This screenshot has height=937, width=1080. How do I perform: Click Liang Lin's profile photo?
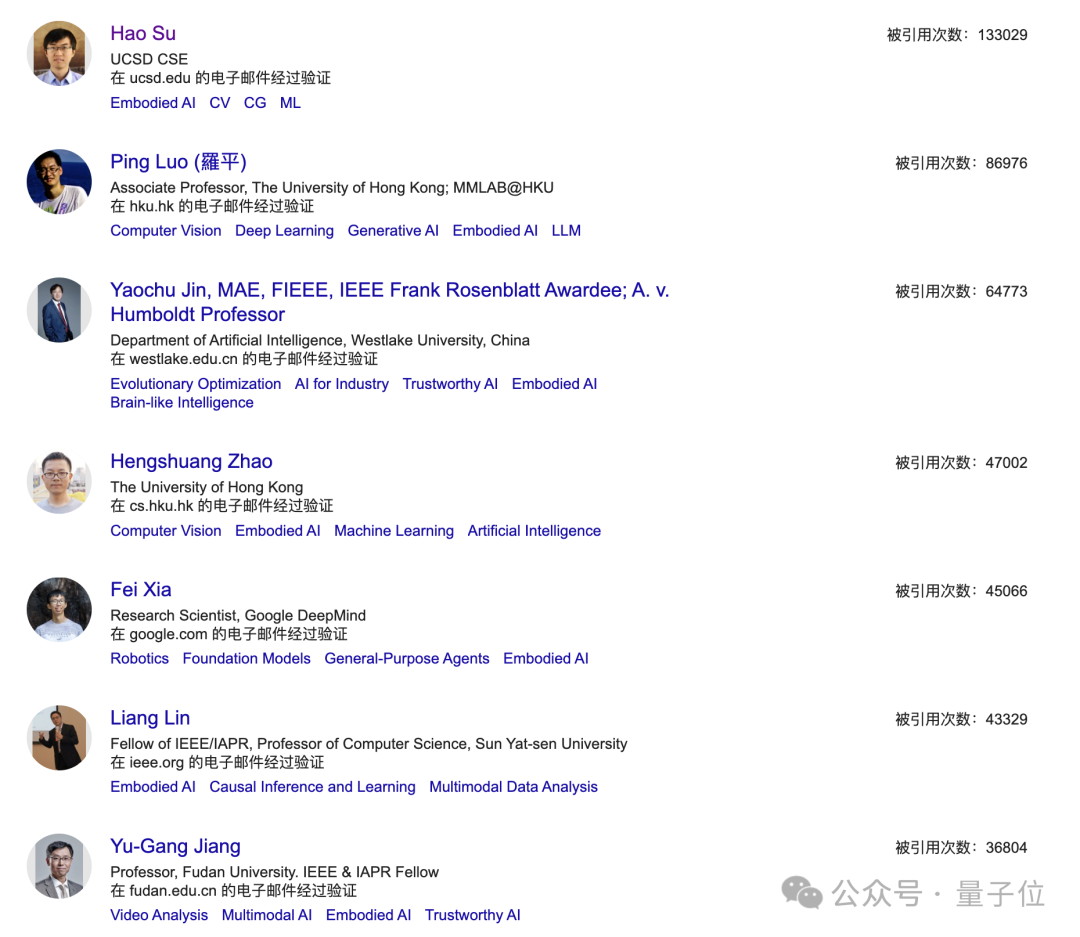[x=59, y=738]
